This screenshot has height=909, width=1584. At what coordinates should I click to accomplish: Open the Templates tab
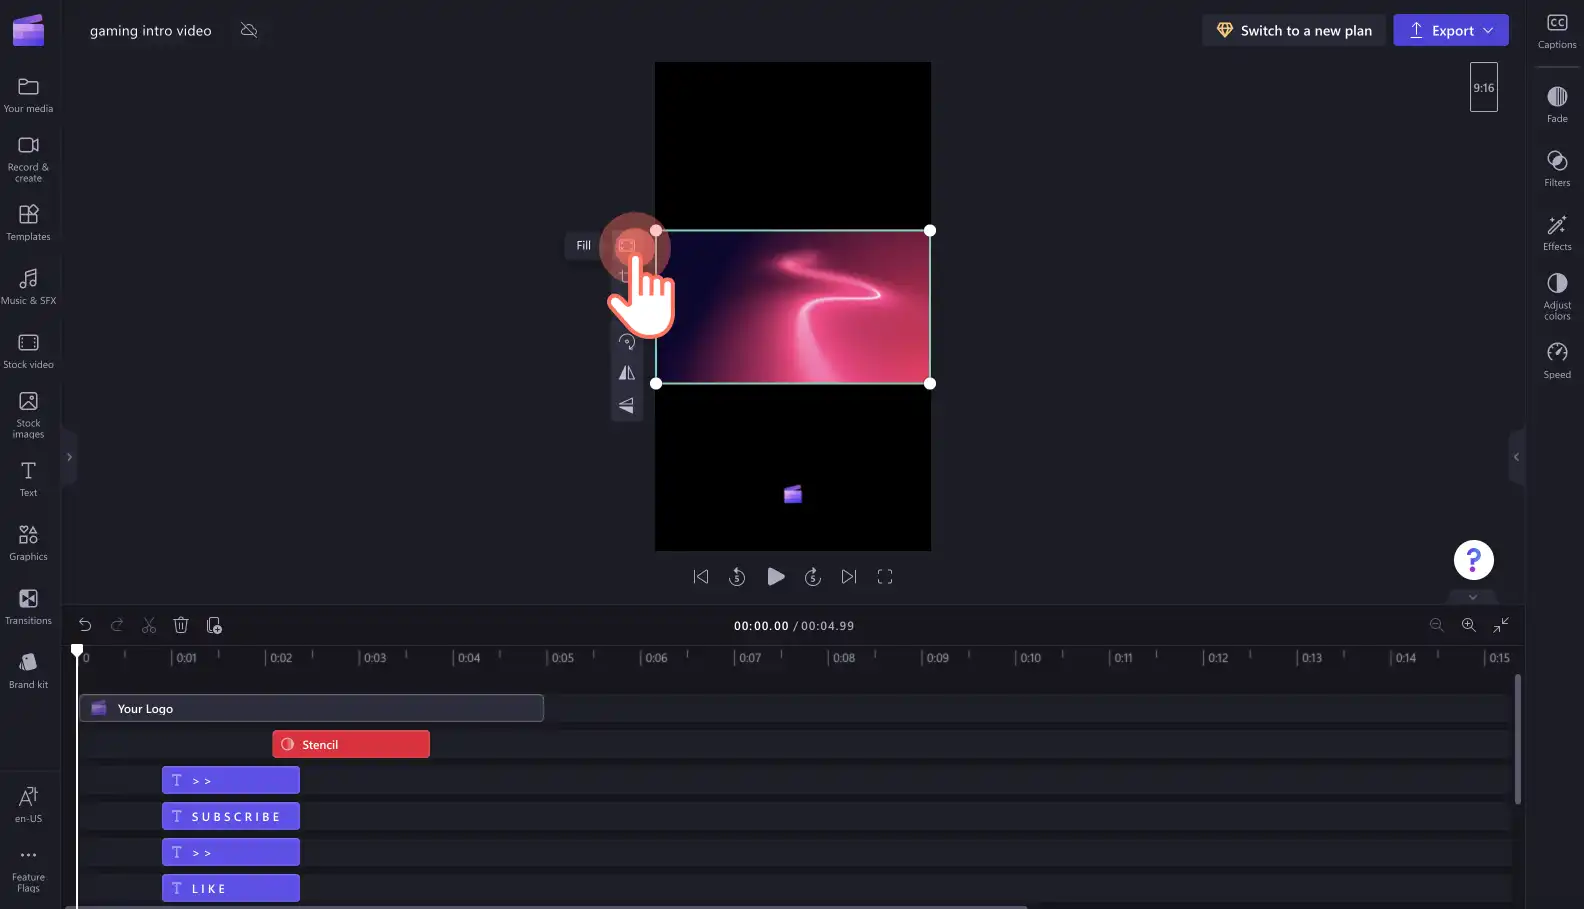pyautogui.click(x=28, y=222)
